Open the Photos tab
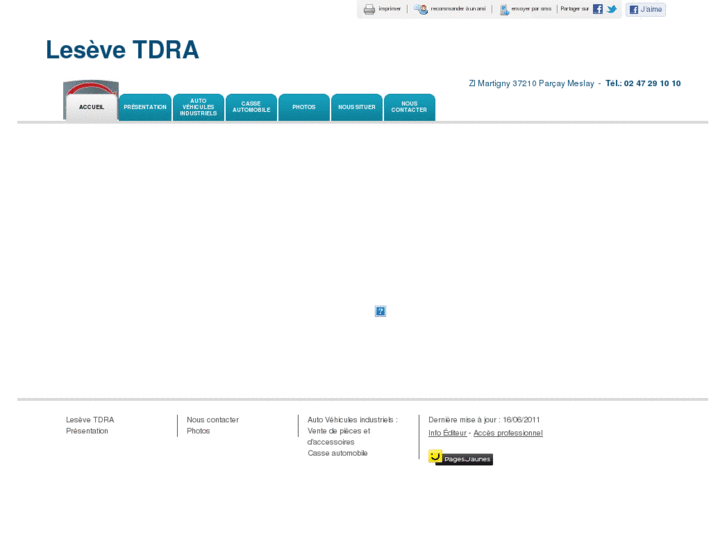 pos(304,107)
